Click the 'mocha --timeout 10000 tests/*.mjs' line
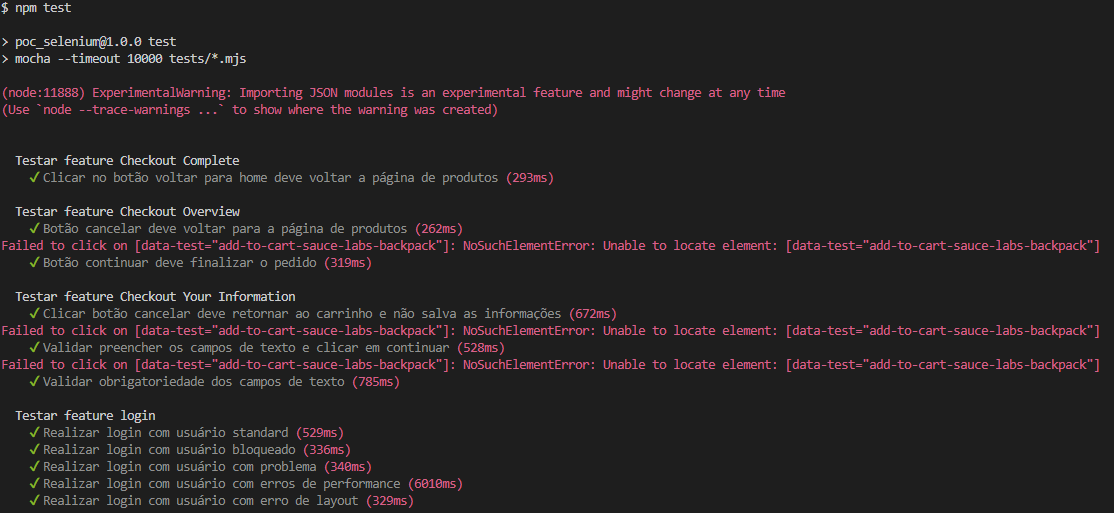This screenshot has height=513, width=1114. (124, 59)
